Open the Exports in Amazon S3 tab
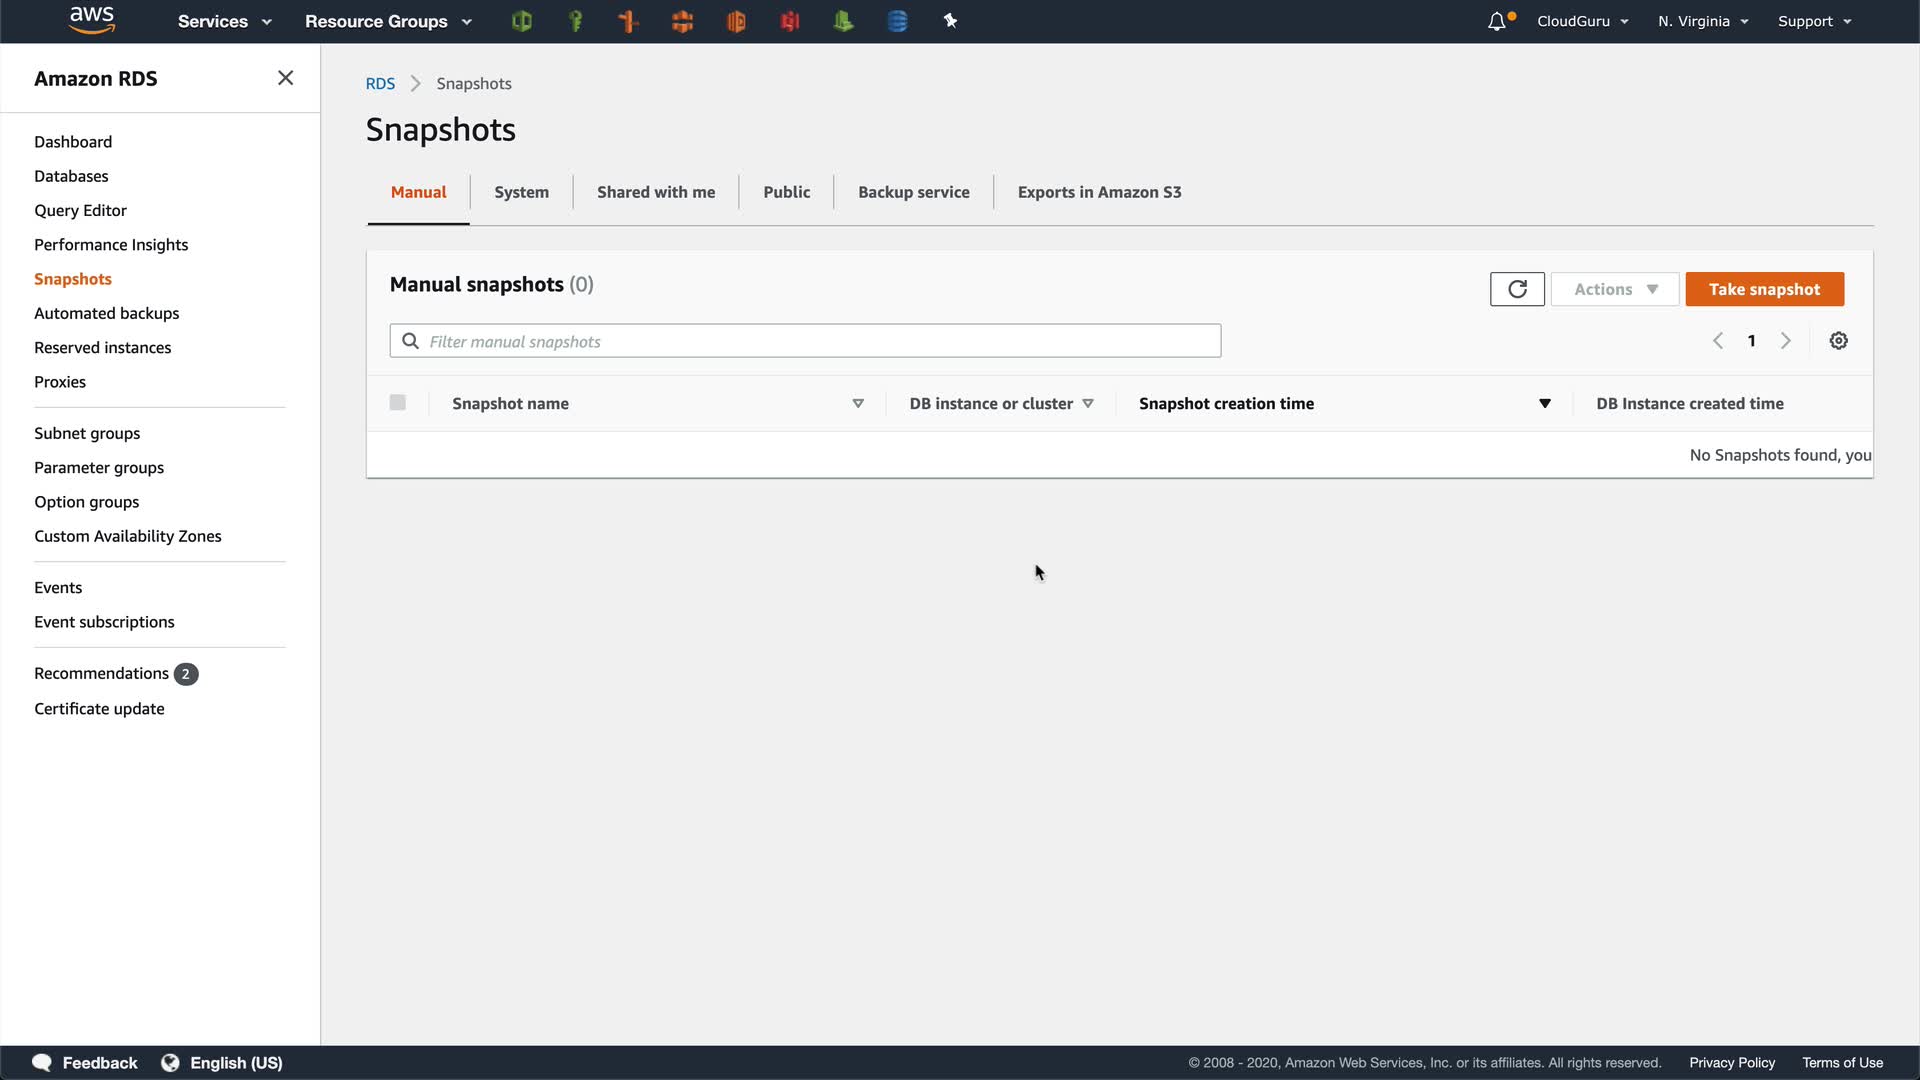This screenshot has height=1080, width=1920. [1099, 192]
